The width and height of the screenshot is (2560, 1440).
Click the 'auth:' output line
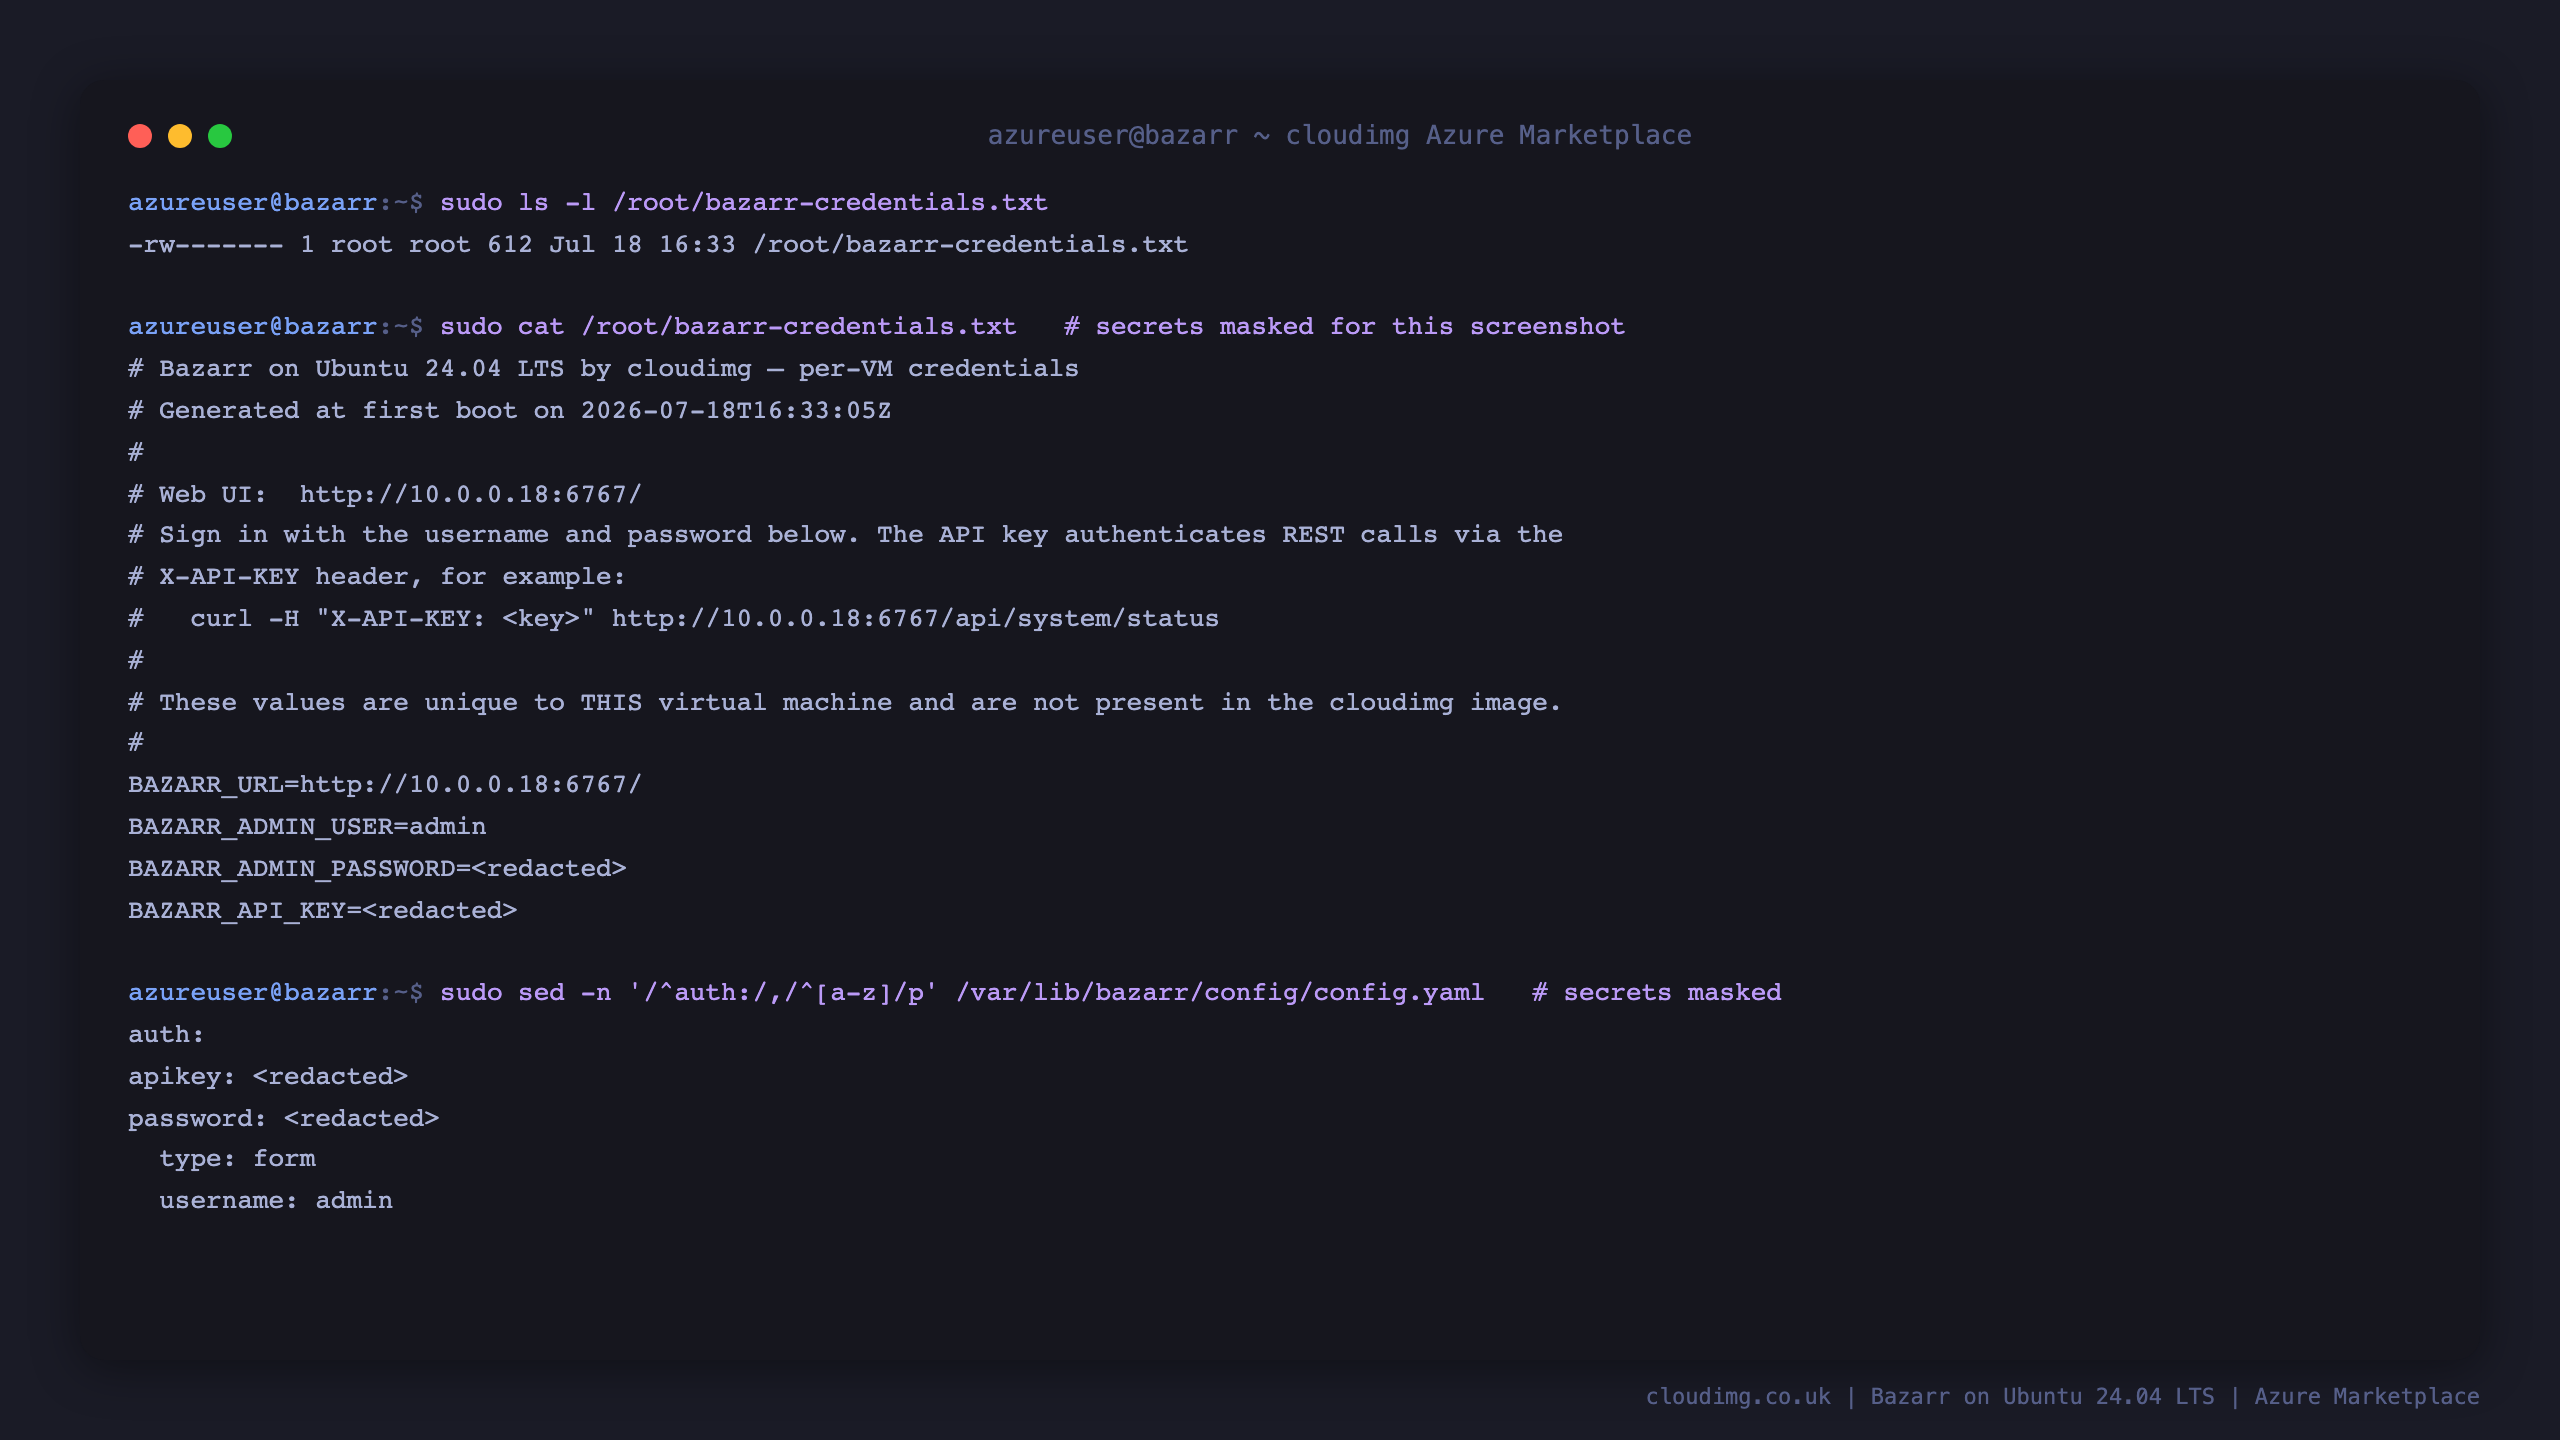tap(166, 1034)
